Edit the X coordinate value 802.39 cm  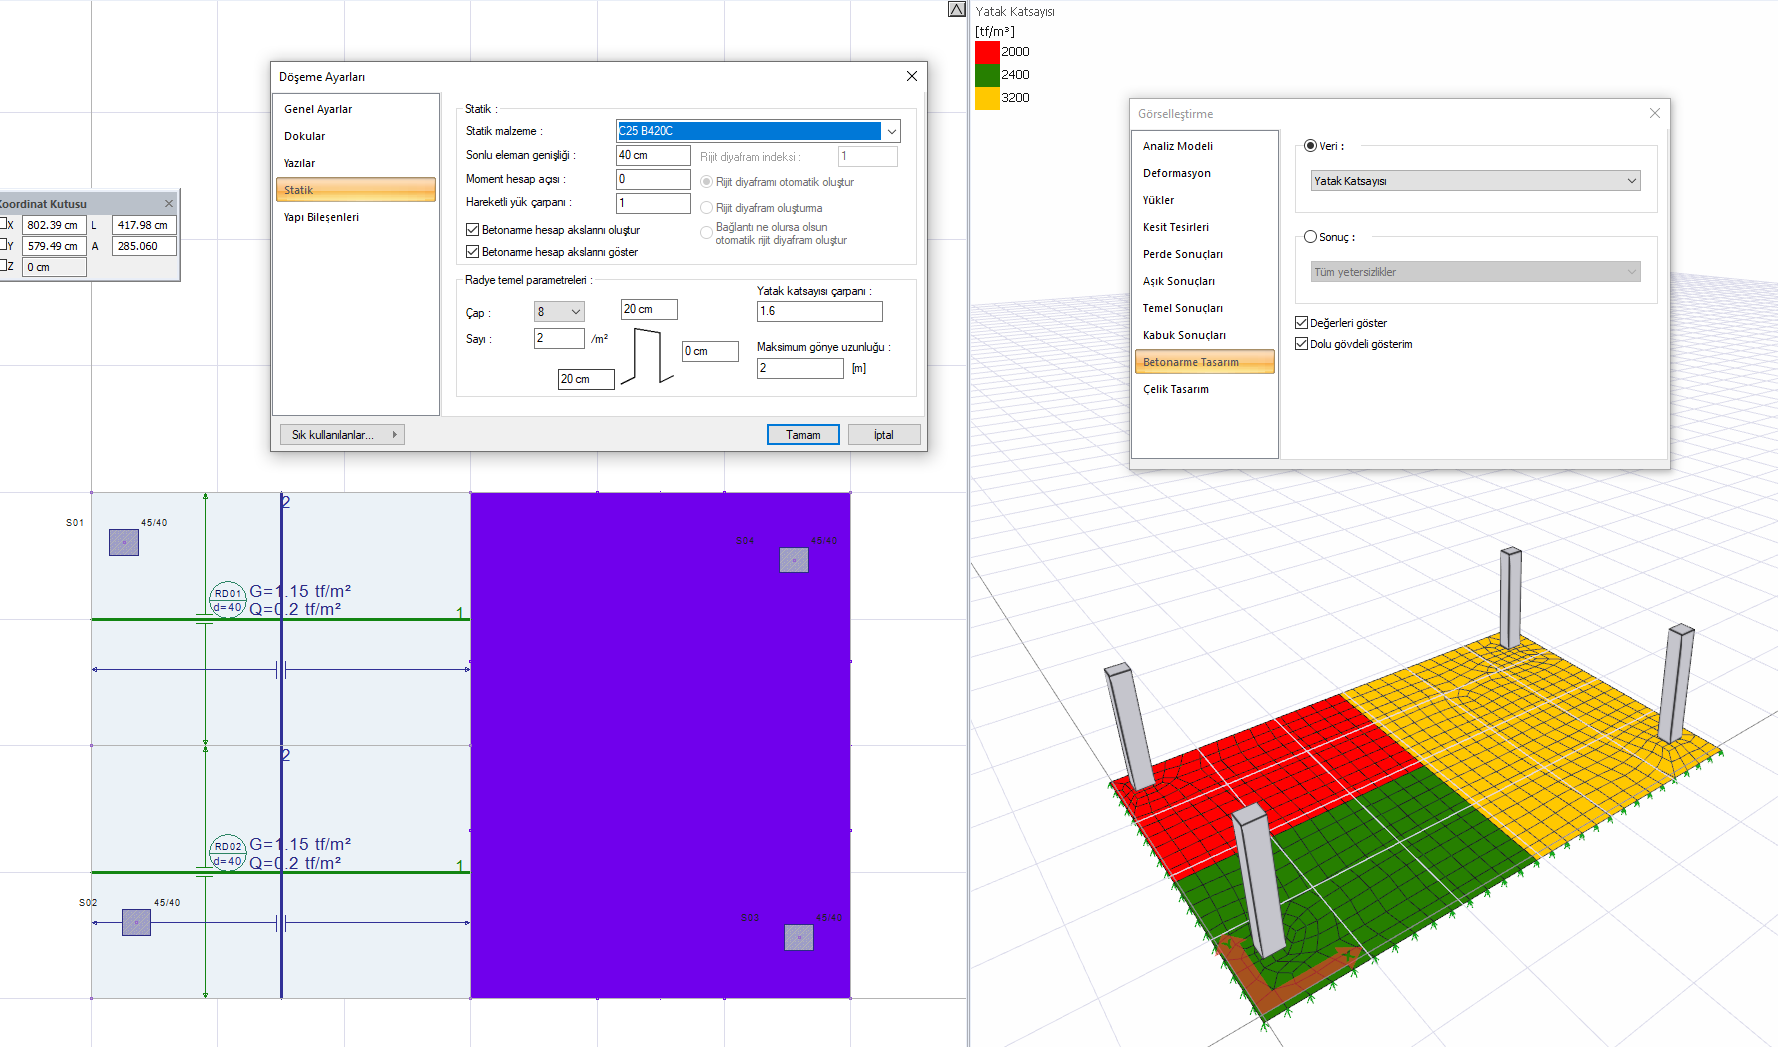tap(55, 225)
